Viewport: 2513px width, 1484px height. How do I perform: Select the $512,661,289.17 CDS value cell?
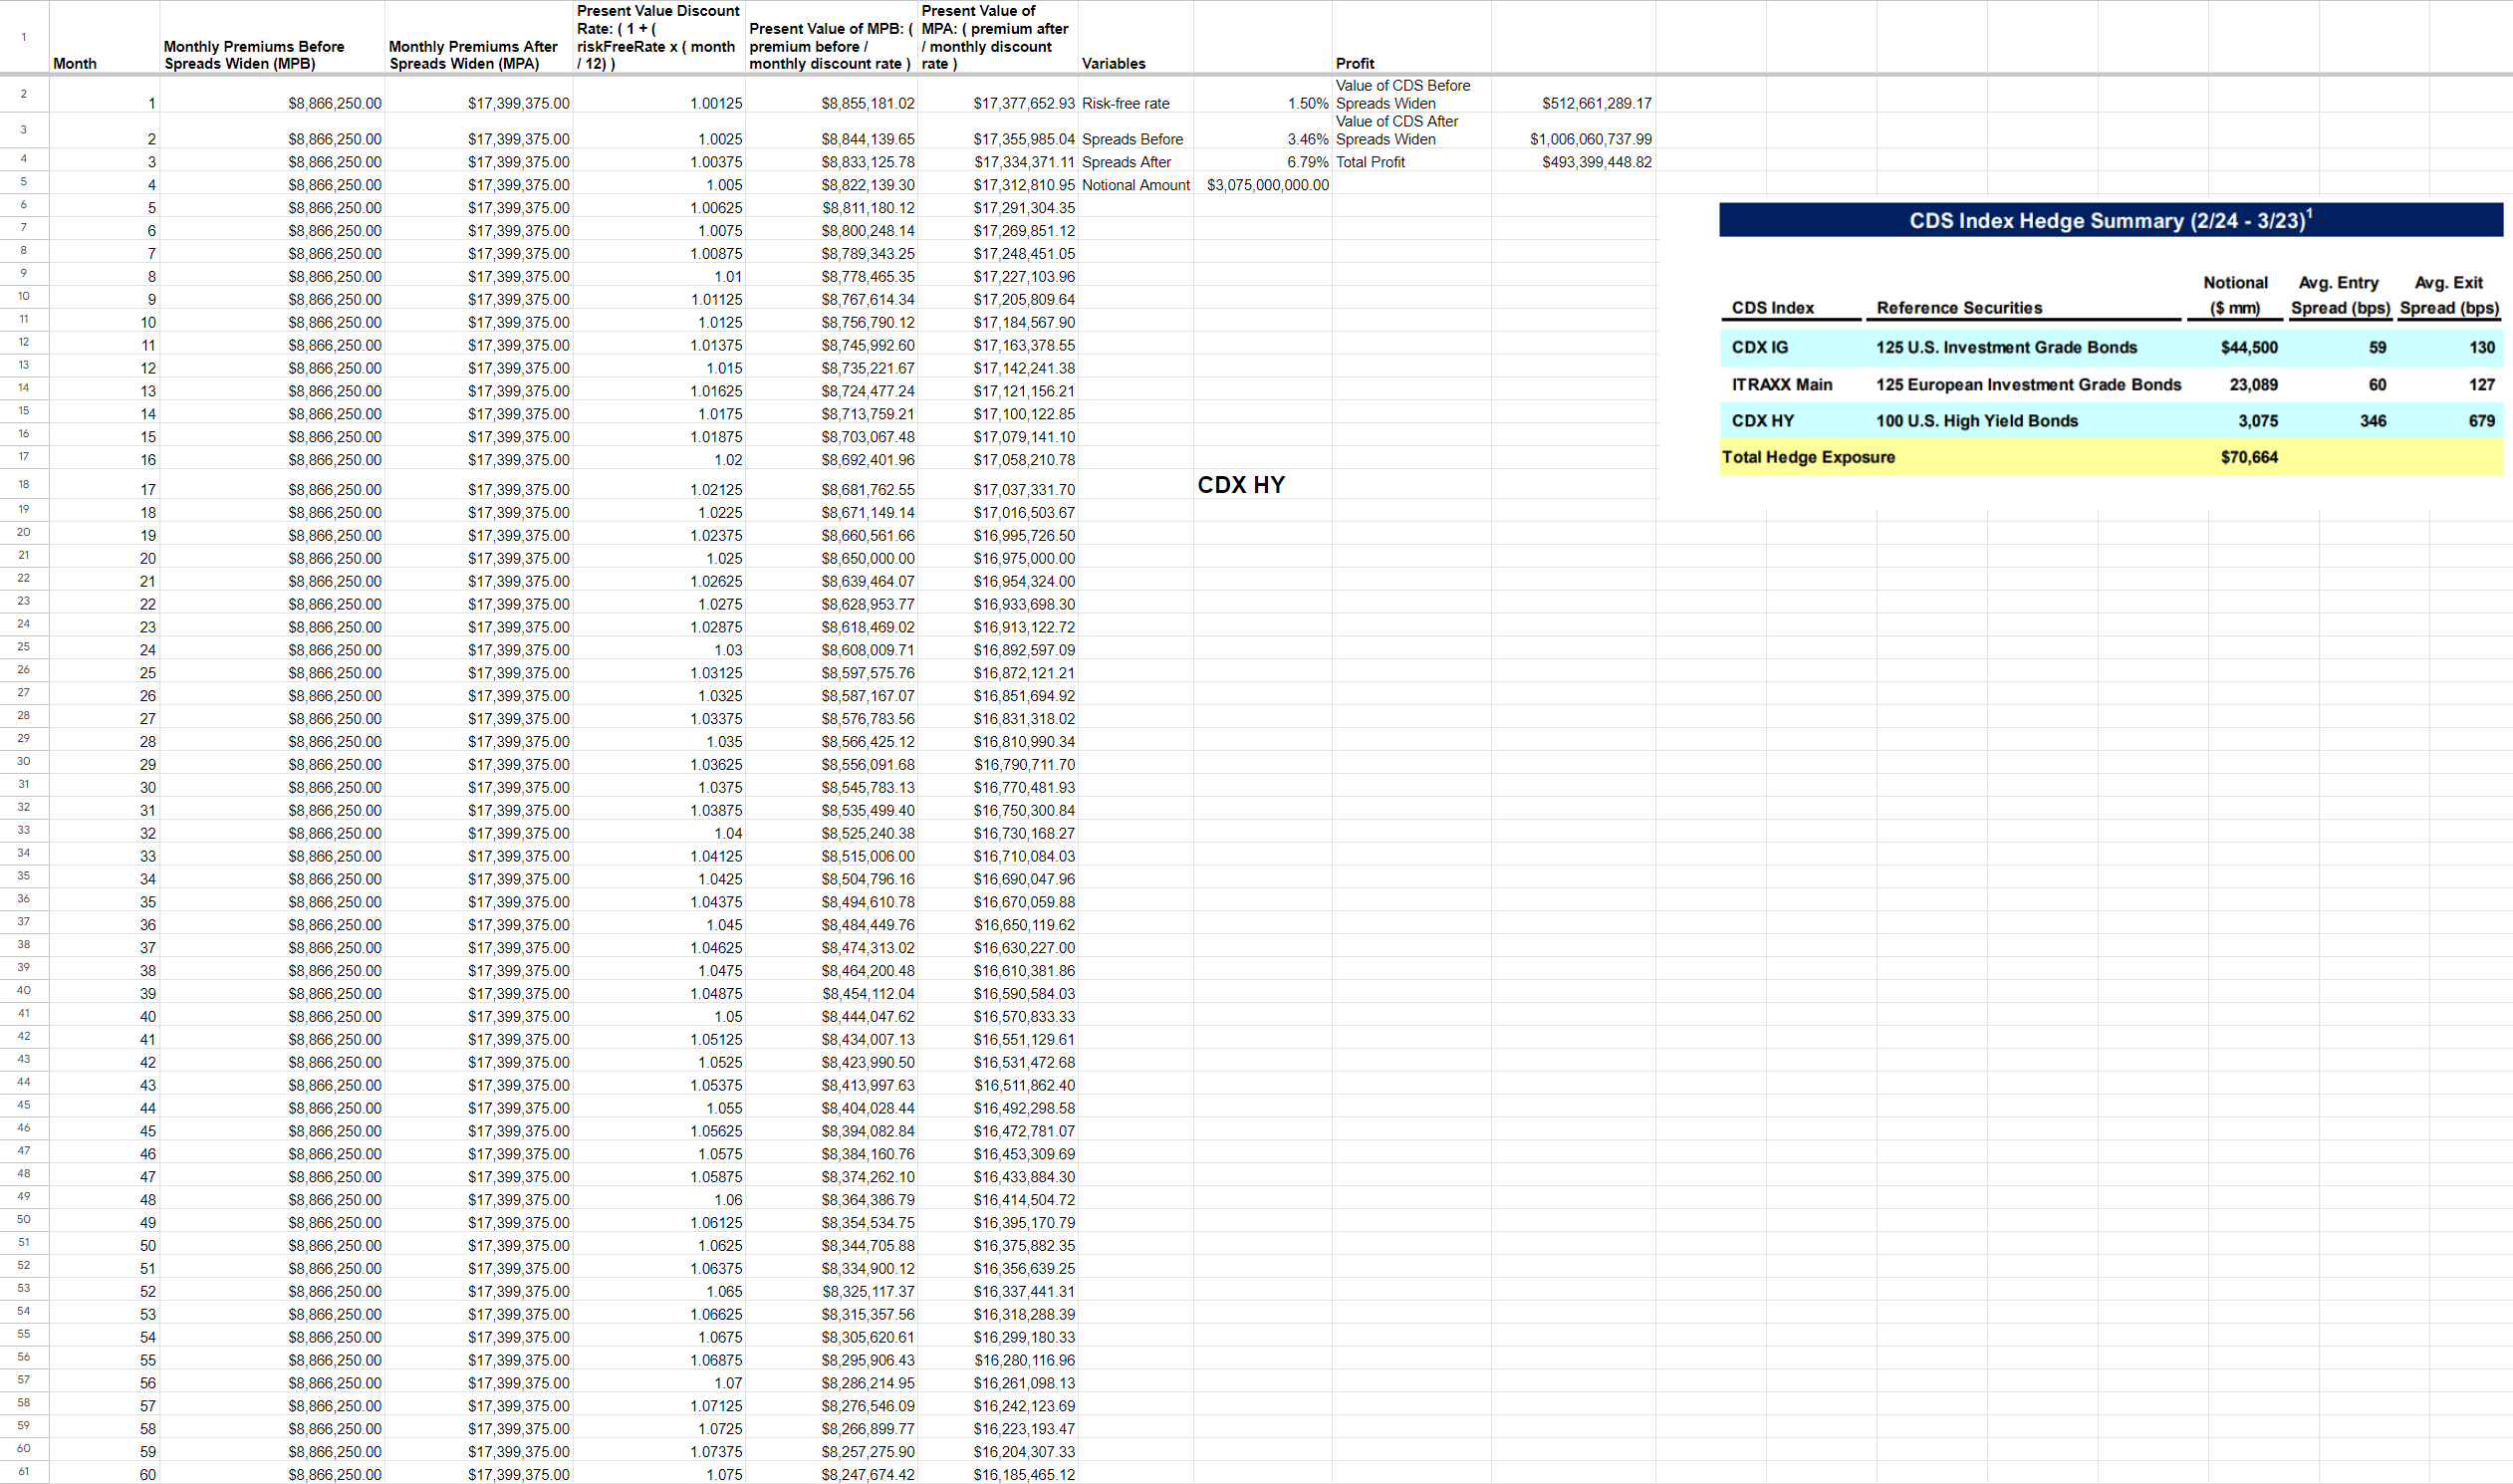1573,95
